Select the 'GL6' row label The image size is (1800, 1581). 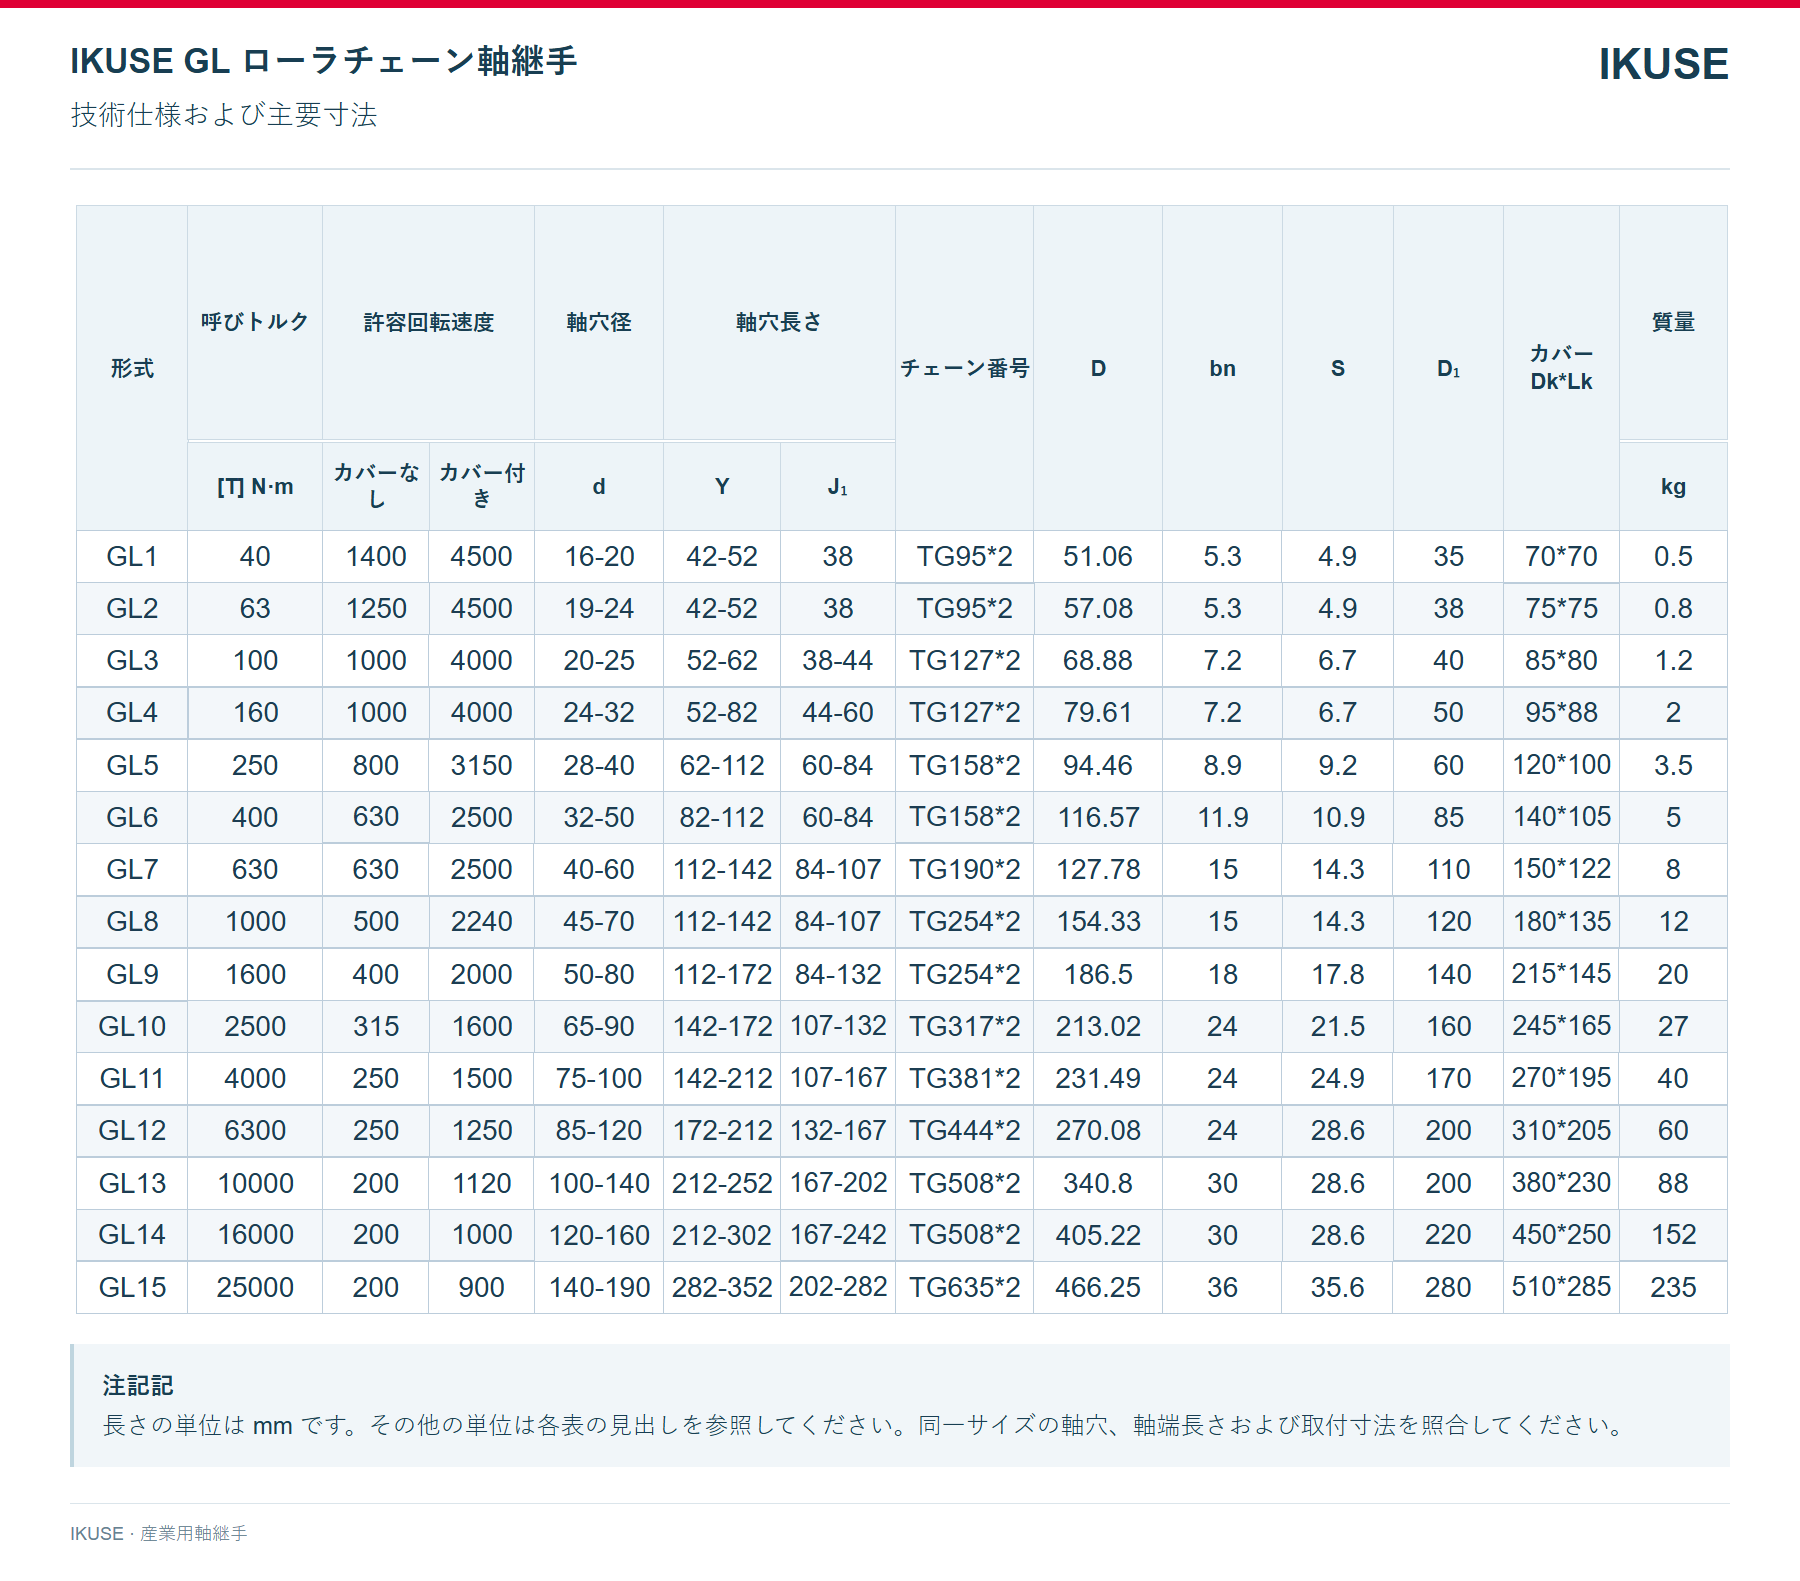pos(132,818)
